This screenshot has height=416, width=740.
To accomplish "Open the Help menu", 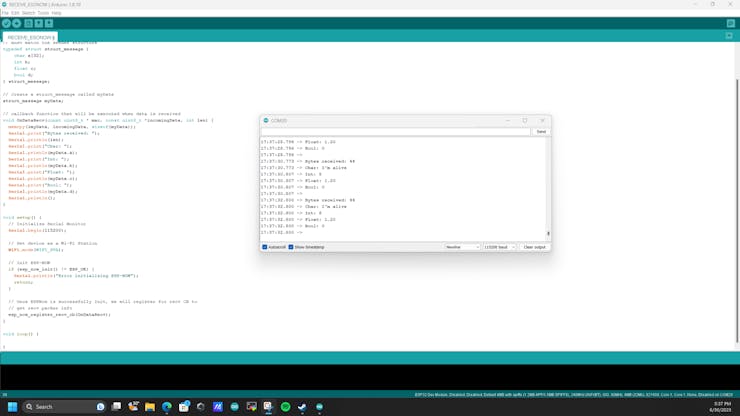I will [x=56, y=13].
